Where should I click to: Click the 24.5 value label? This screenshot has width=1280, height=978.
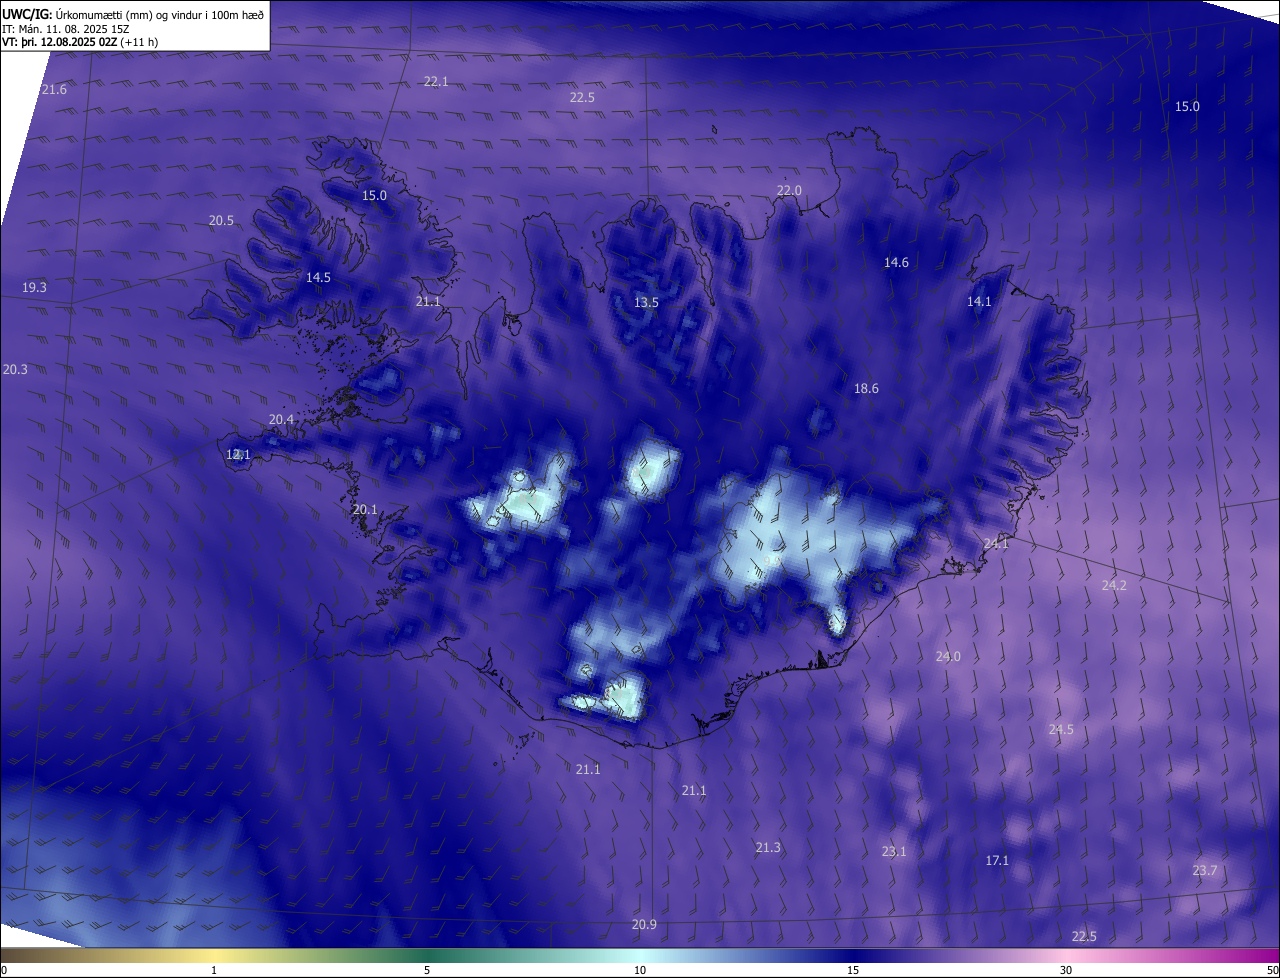click(1061, 730)
